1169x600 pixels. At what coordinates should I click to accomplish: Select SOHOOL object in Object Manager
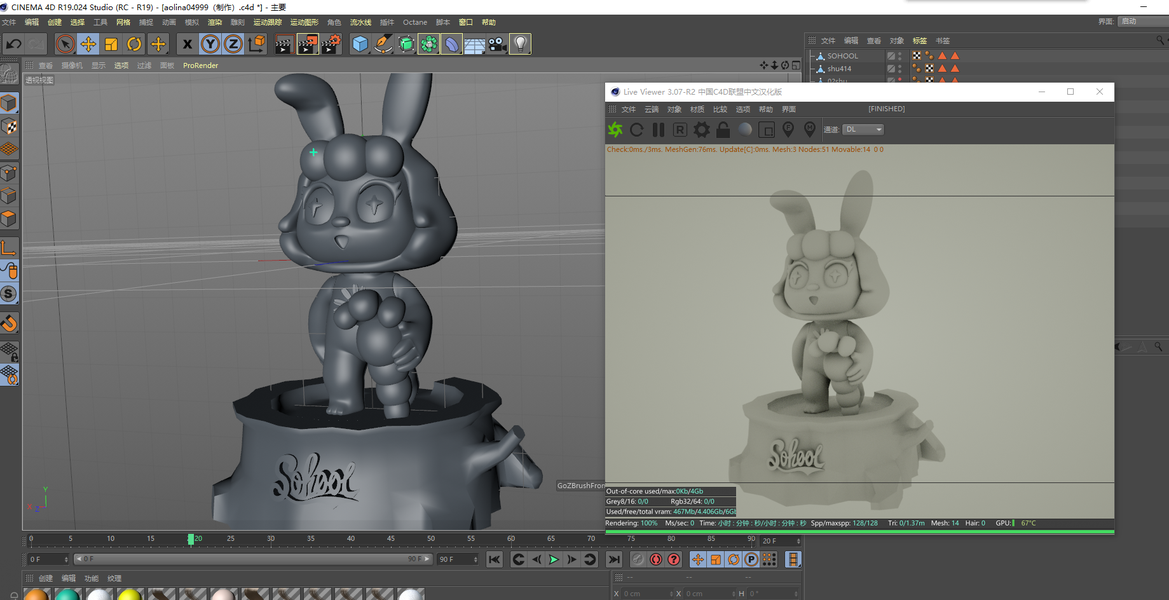point(842,56)
